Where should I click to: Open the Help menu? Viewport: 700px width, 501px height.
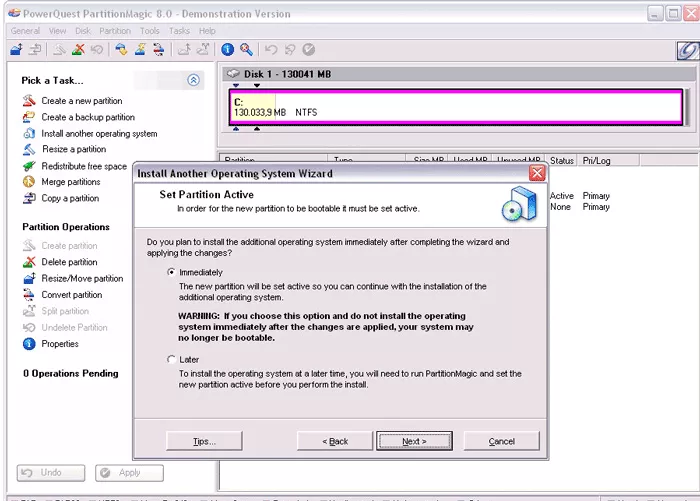click(x=207, y=31)
